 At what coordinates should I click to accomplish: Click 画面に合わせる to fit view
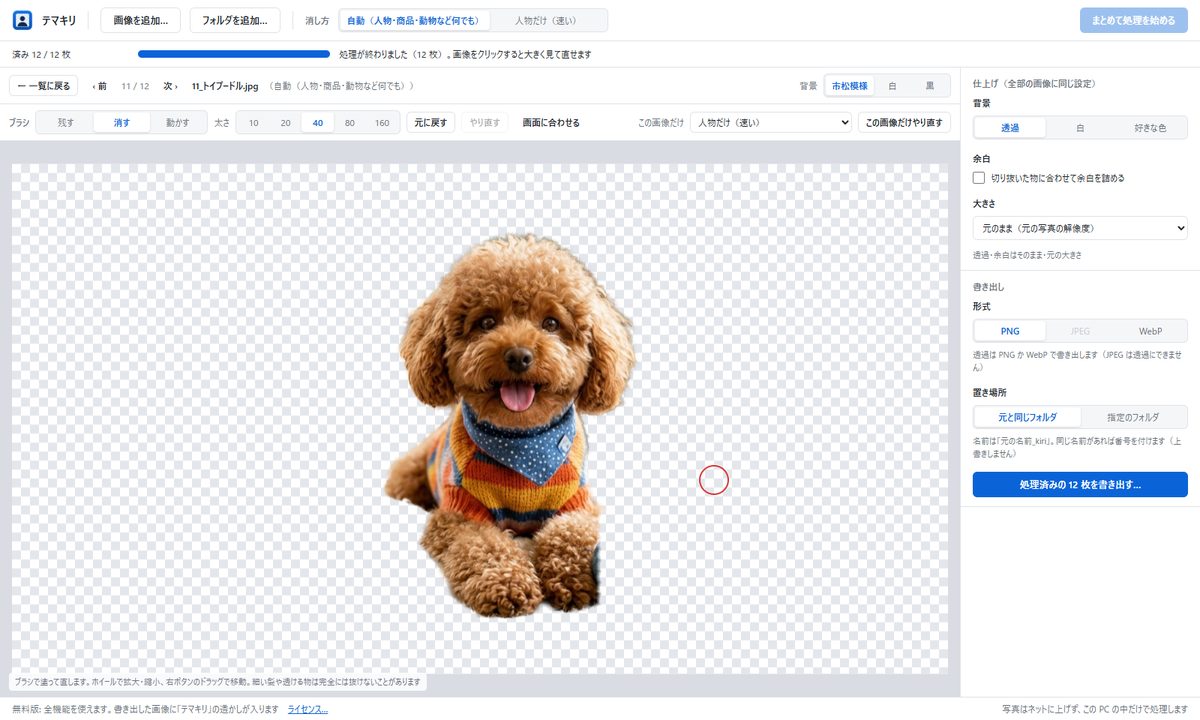(x=551, y=123)
